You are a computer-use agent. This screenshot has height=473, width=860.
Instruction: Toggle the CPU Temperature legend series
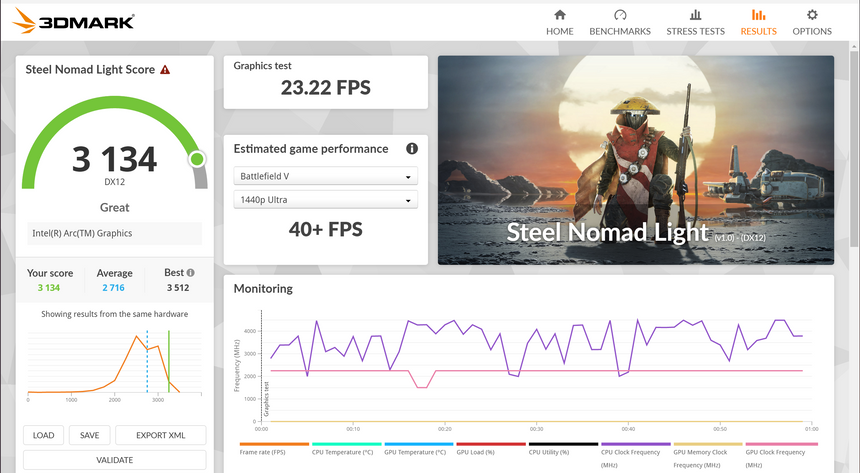(346, 451)
